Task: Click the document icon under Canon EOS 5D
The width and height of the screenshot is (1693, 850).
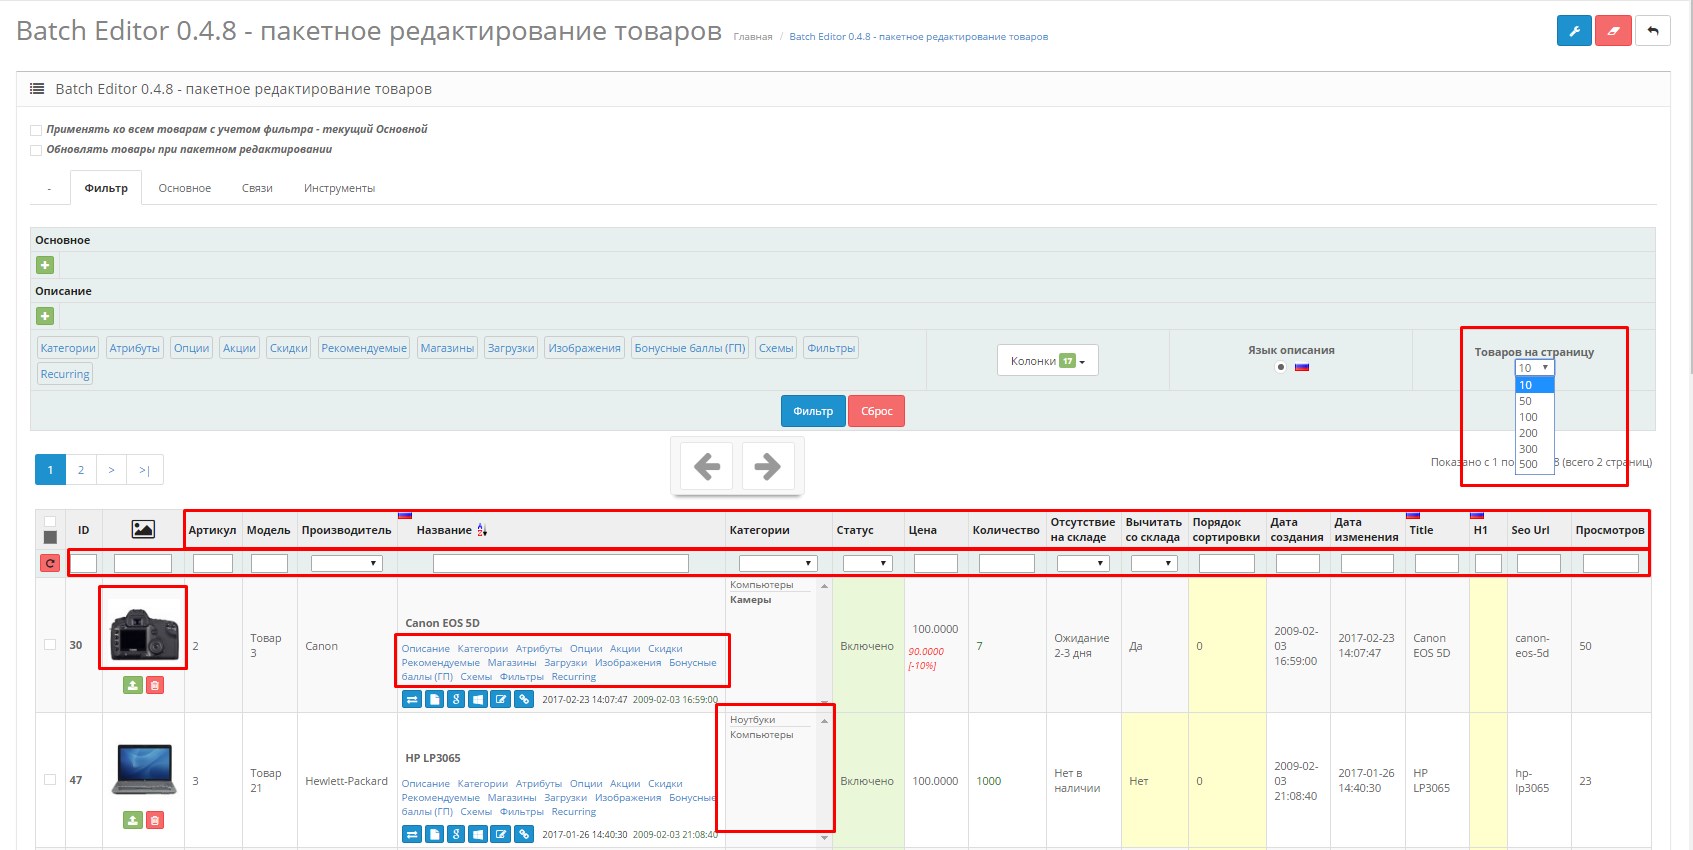Action: coord(434,699)
